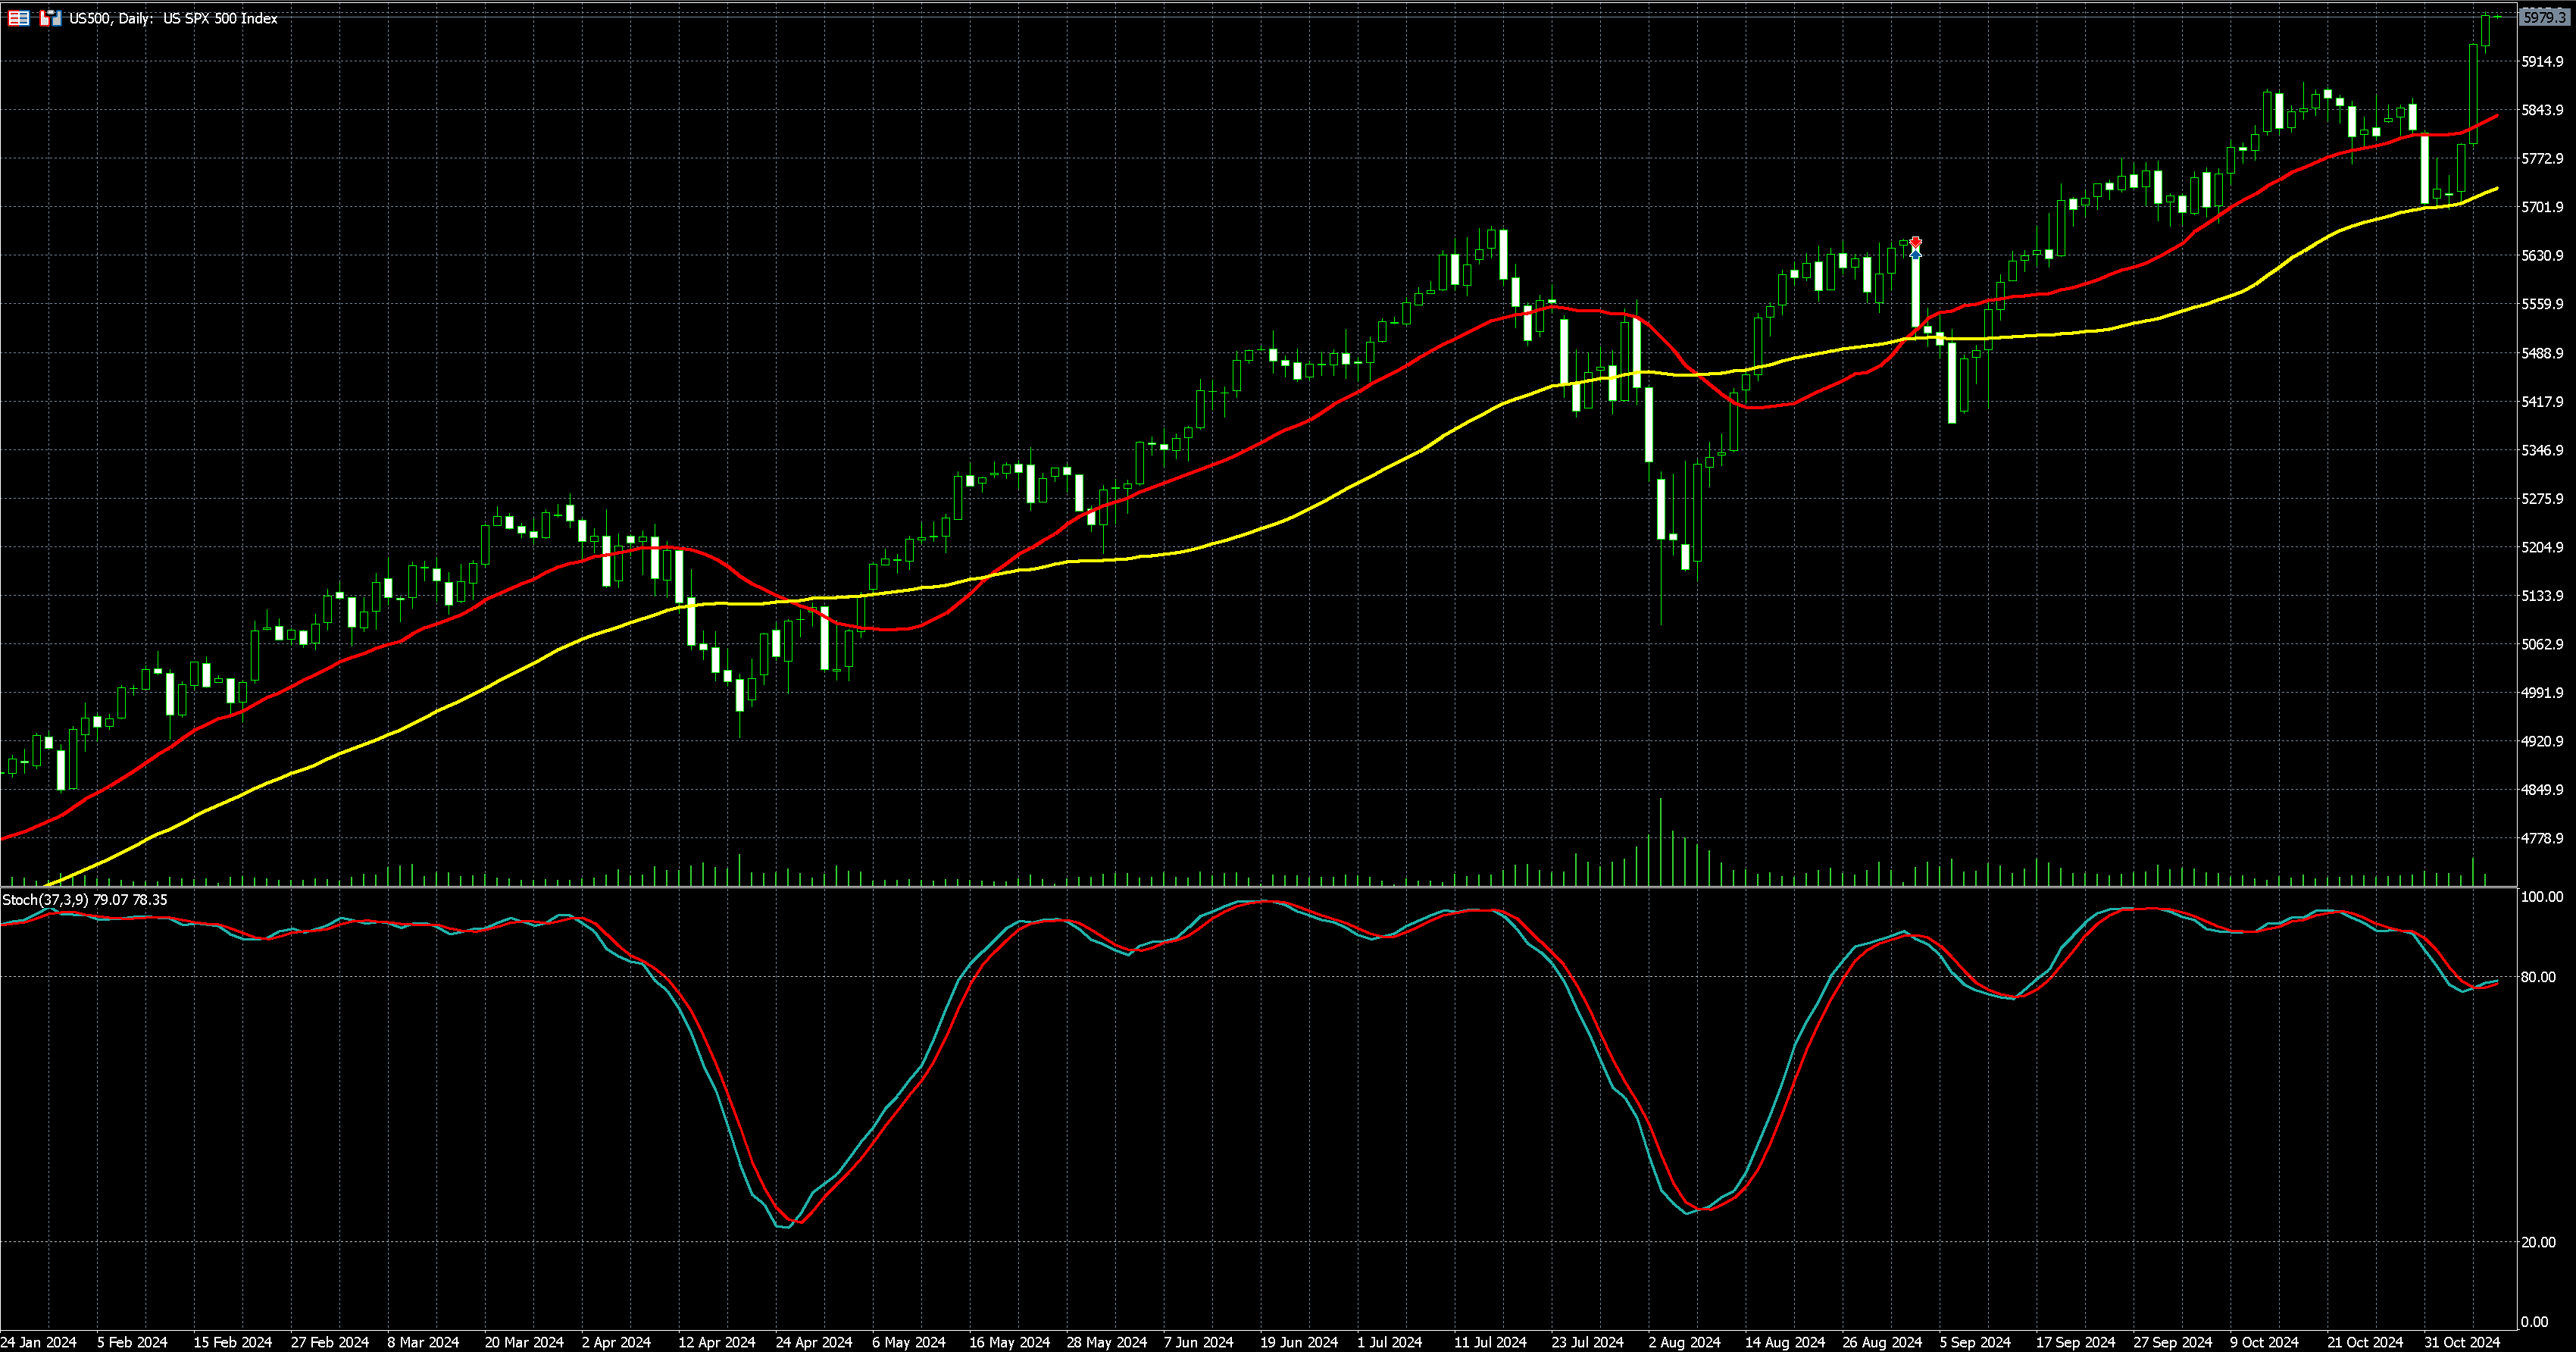2576x1352 pixels.
Task: Click the 20.00 stochastic level label
Action: tap(2540, 1242)
